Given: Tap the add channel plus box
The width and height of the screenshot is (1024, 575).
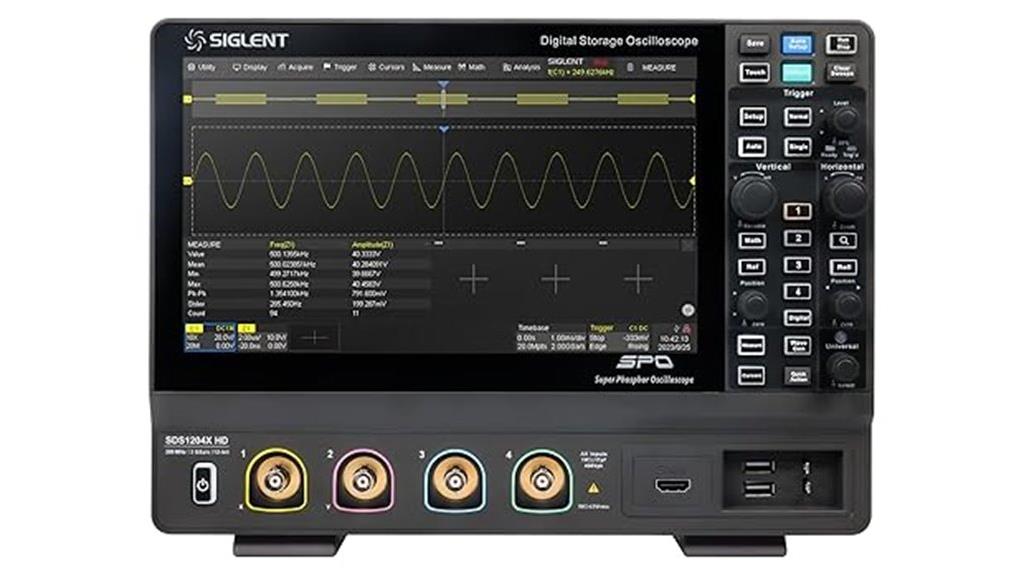Looking at the screenshot, I should pos(314,338).
